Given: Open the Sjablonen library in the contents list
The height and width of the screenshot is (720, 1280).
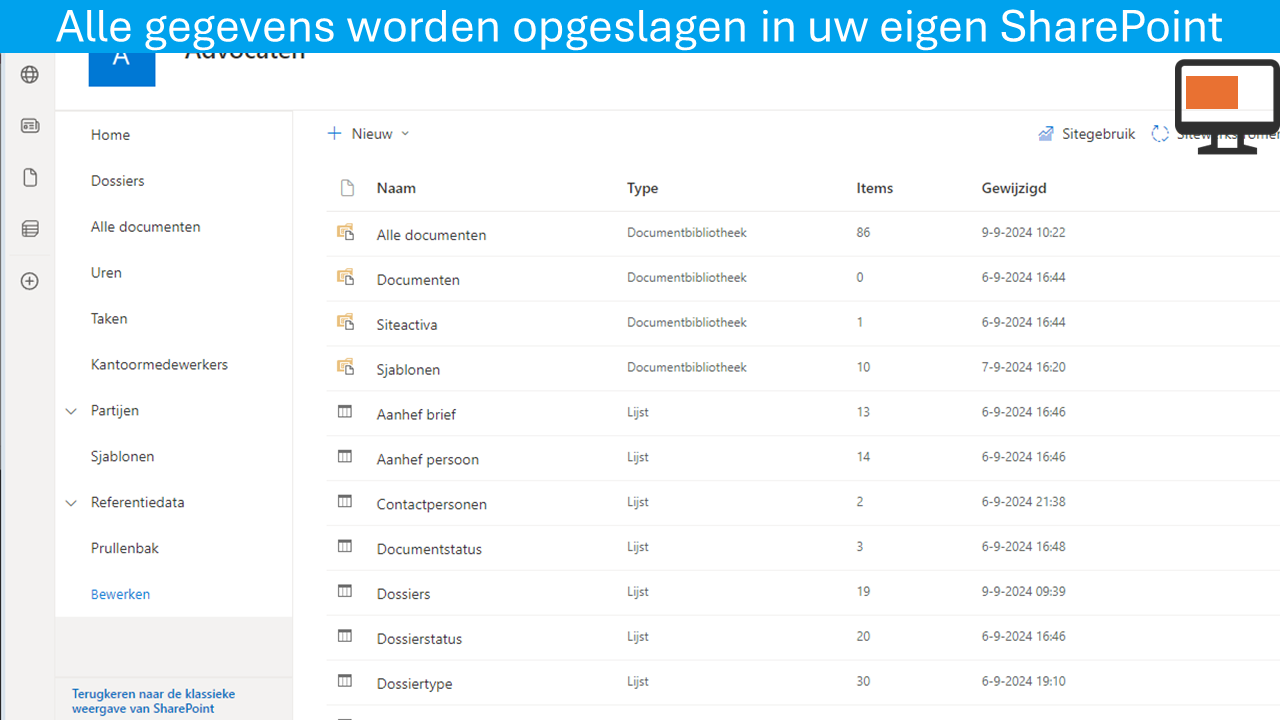Looking at the screenshot, I should [408, 370].
